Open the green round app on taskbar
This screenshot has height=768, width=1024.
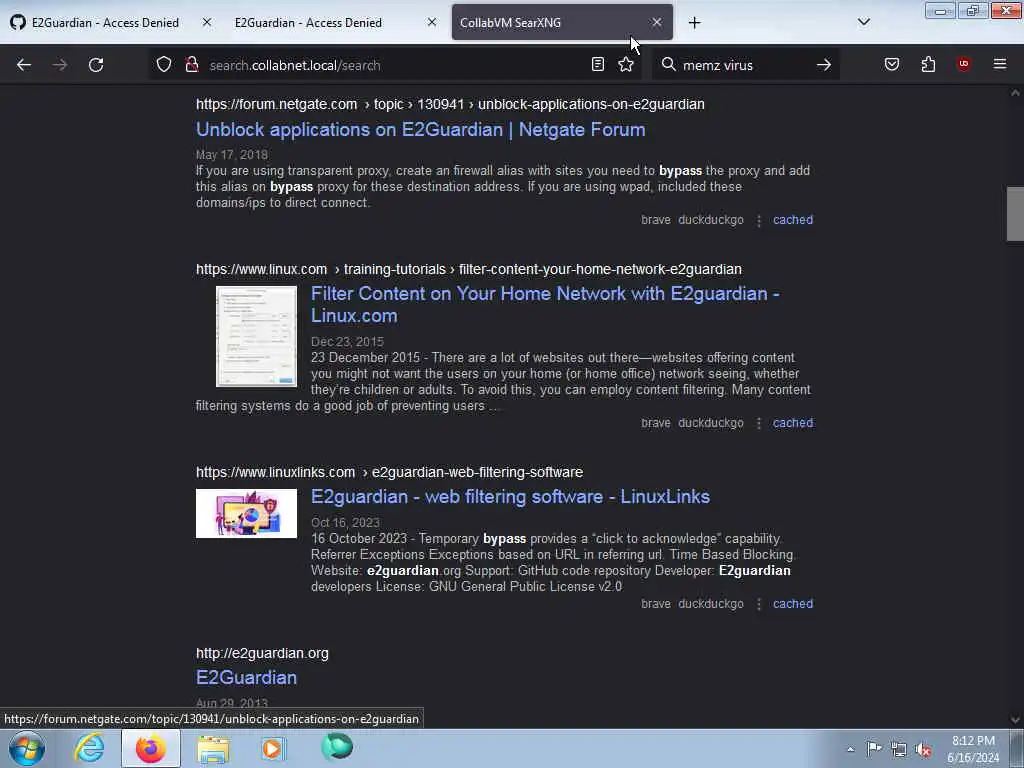pos(337,747)
